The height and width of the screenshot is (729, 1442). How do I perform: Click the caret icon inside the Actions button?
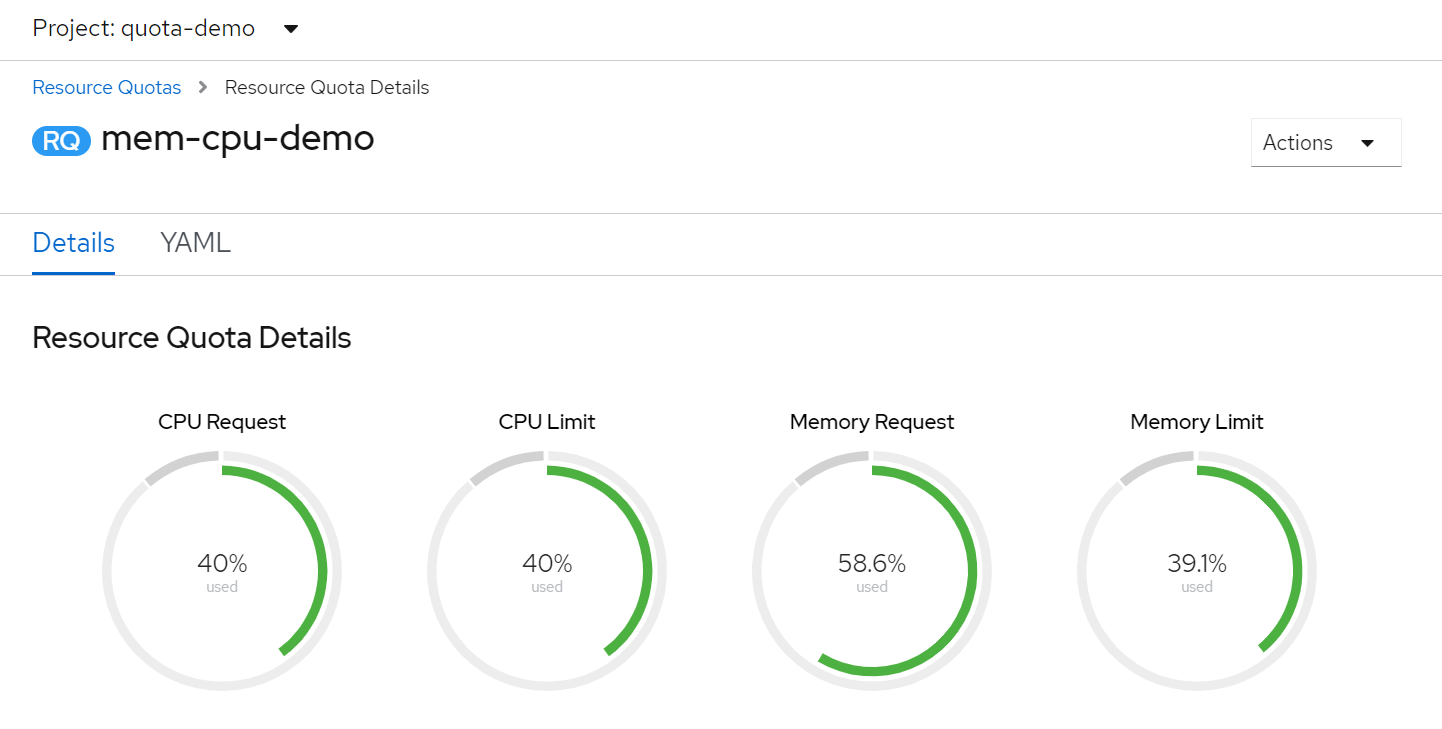1368,142
